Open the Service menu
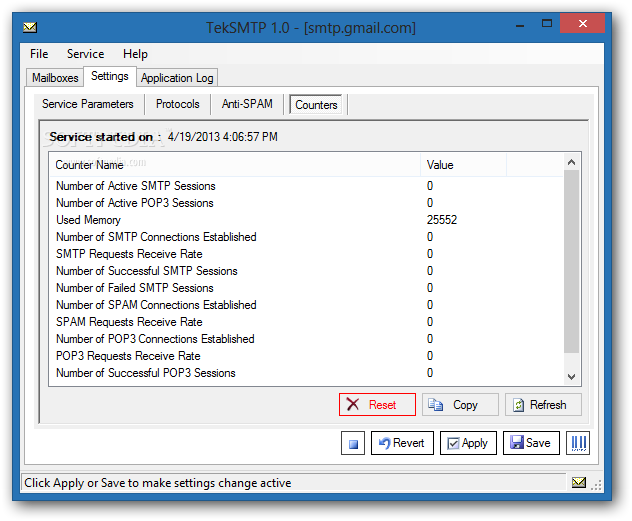The image size is (632, 521). 85,54
